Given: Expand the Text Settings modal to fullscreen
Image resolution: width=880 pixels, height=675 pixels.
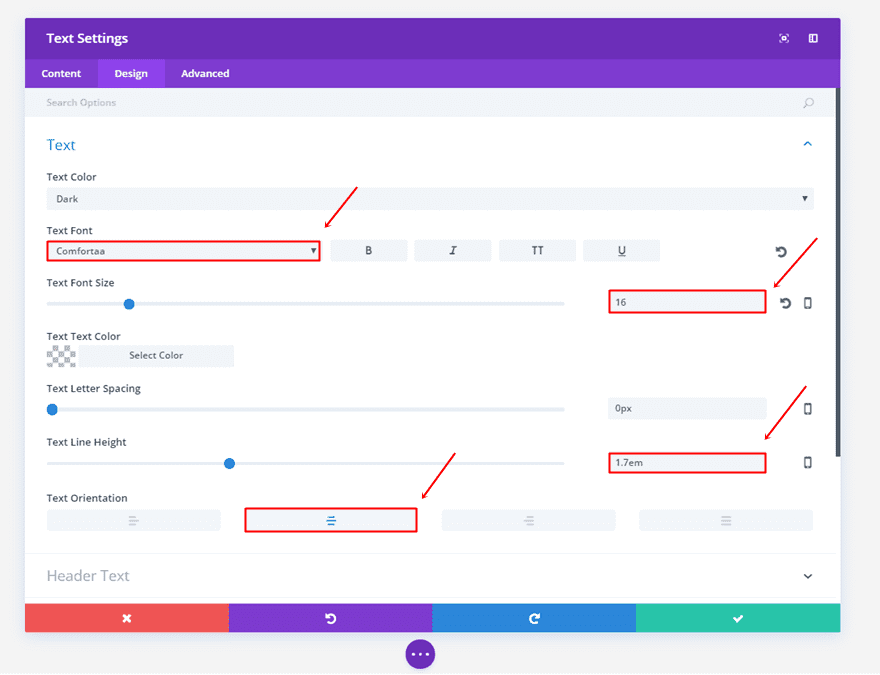Looking at the screenshot, I should coord(784,38).
